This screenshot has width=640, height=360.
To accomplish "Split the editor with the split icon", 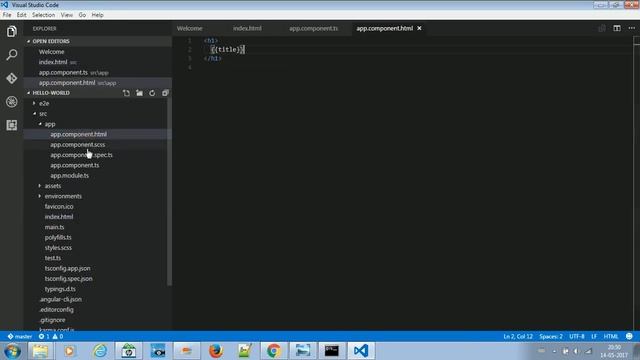I will point(617,28).
